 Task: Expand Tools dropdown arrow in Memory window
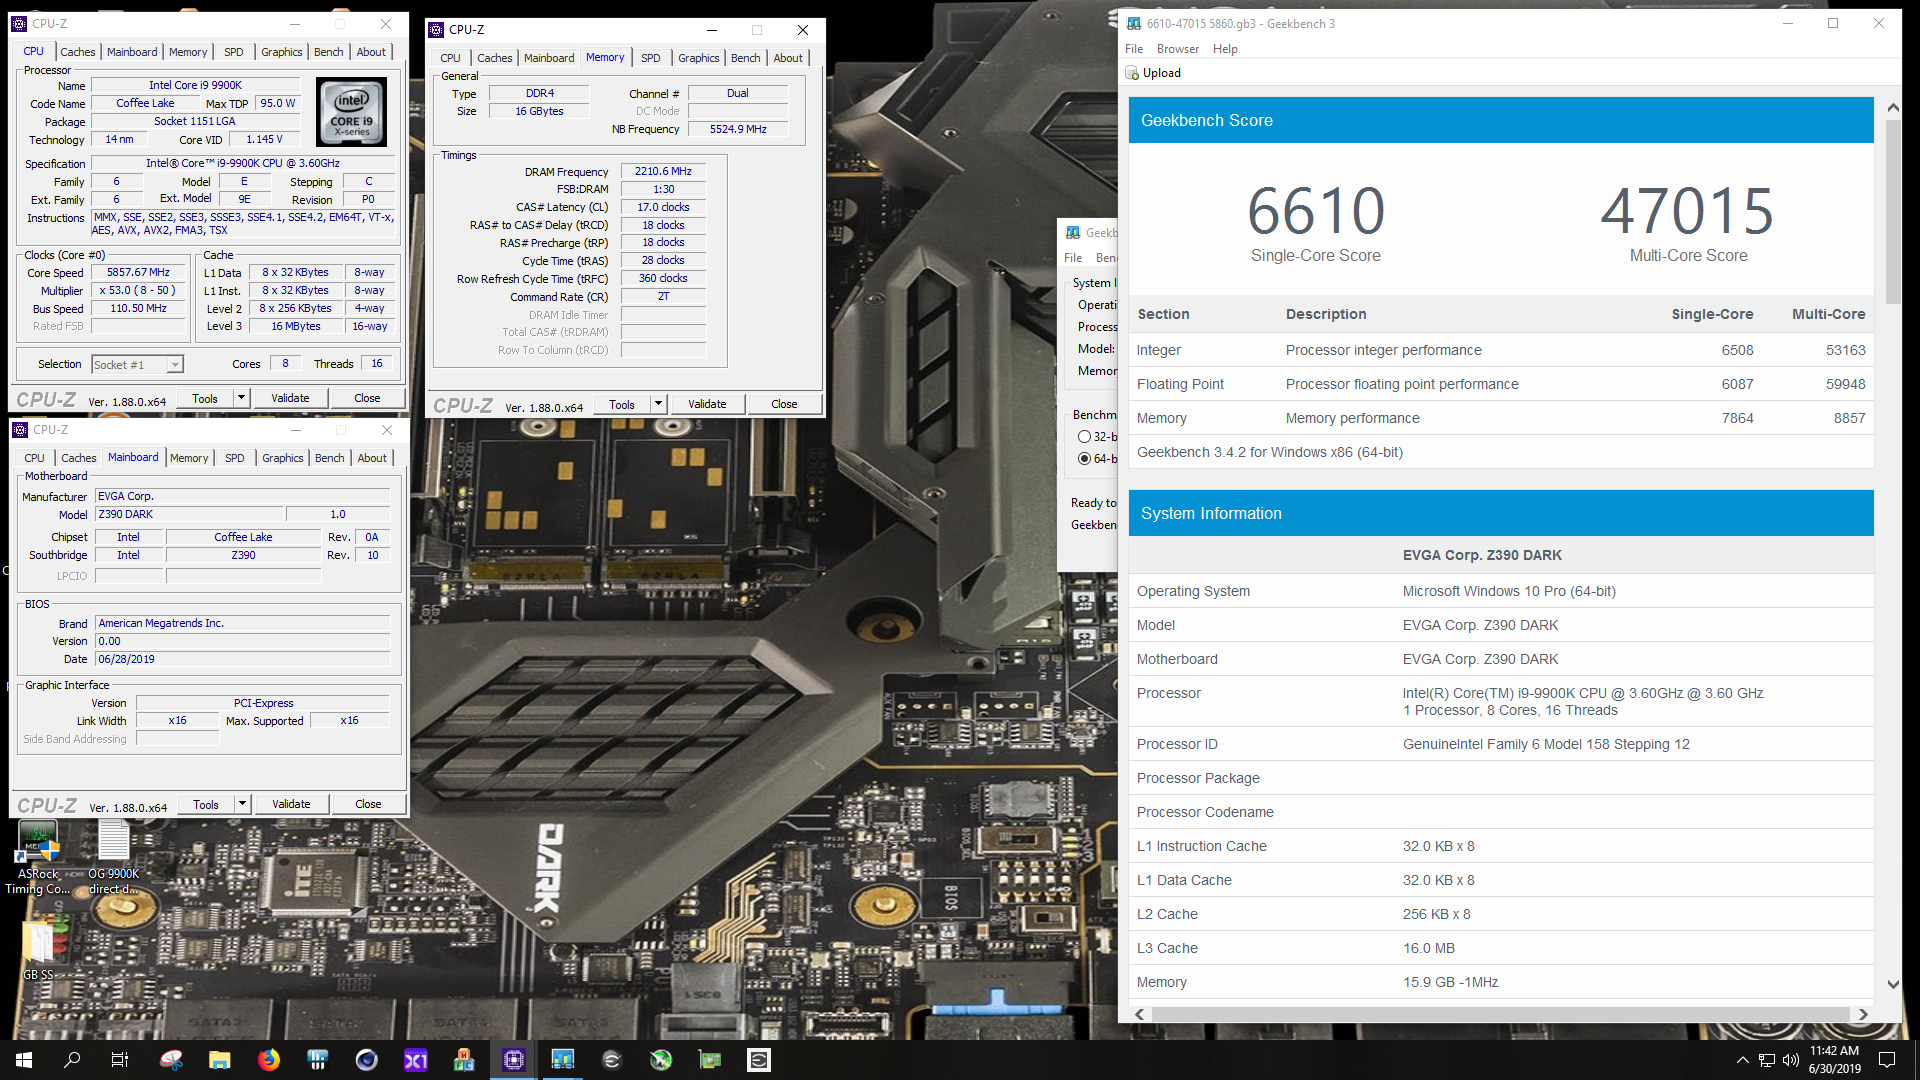(658, 404)
